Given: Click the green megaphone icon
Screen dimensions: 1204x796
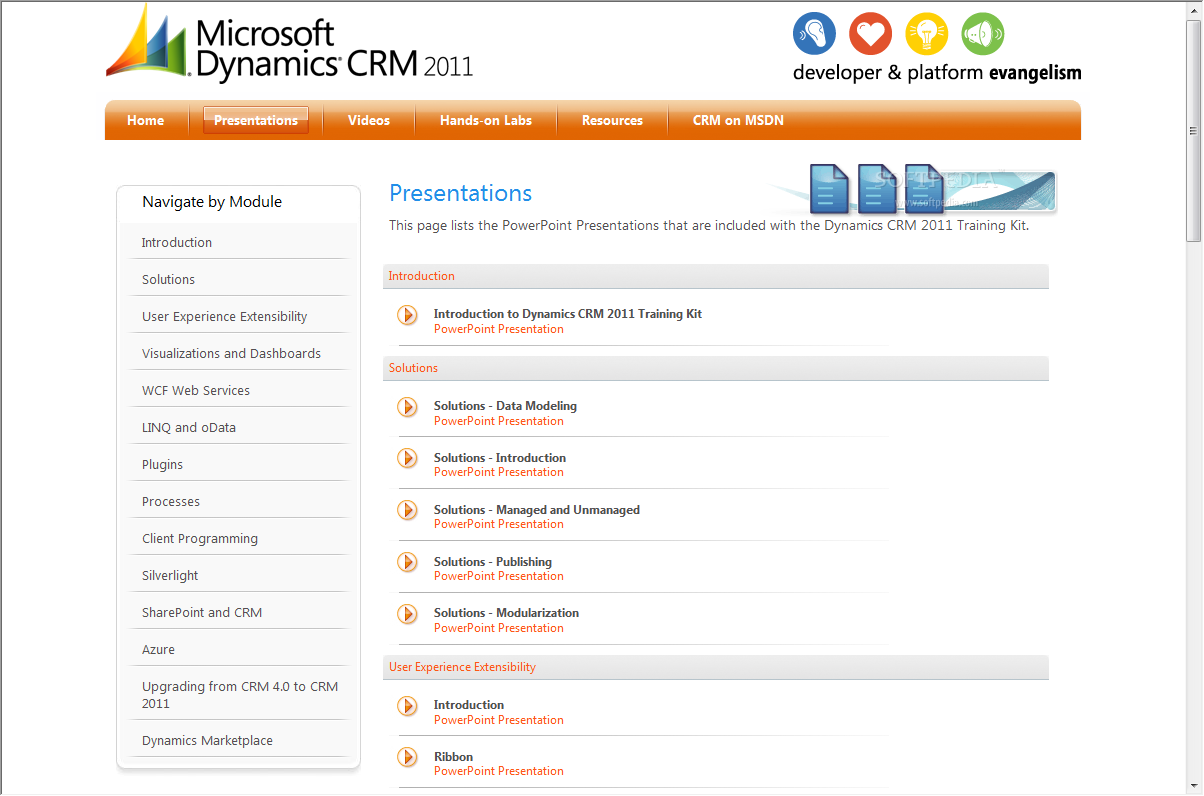Looking at the screenshot, I should 982,34.
